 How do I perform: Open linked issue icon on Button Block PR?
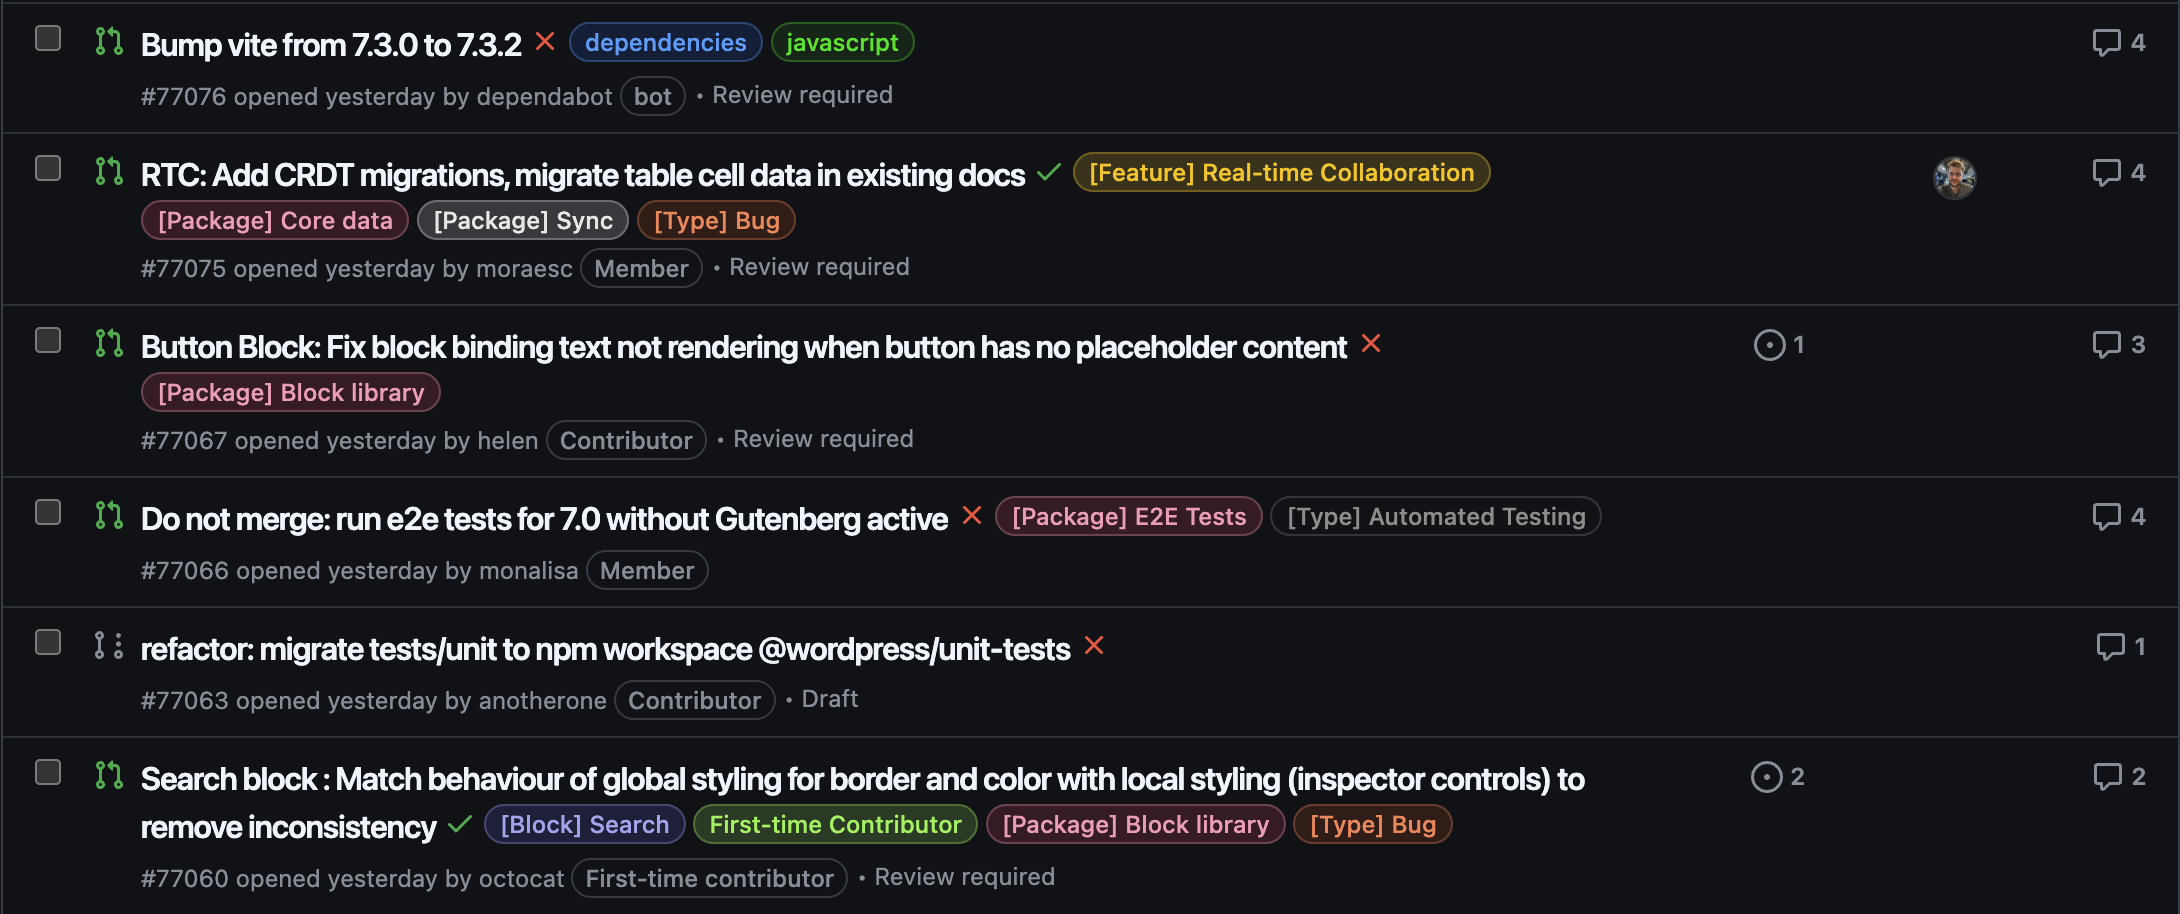pyautogui.click(x=1770, y=344)
